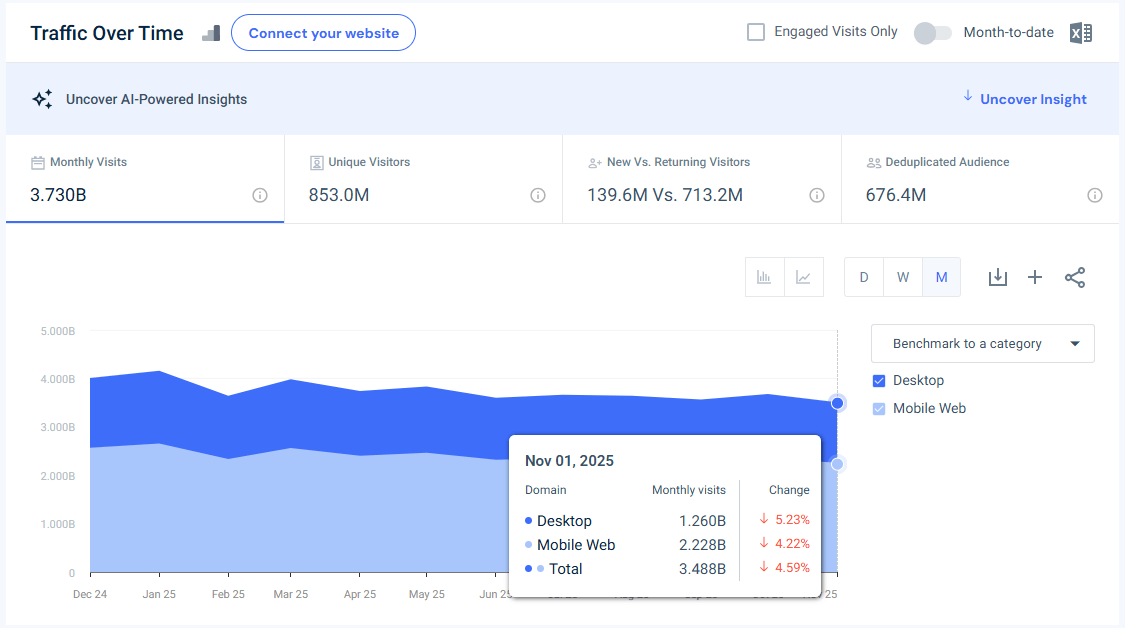Click the AI-Powered Insights sparkle icon
Image resolution: width=1125 pixels, height=628 pixels.
[42, 98]
